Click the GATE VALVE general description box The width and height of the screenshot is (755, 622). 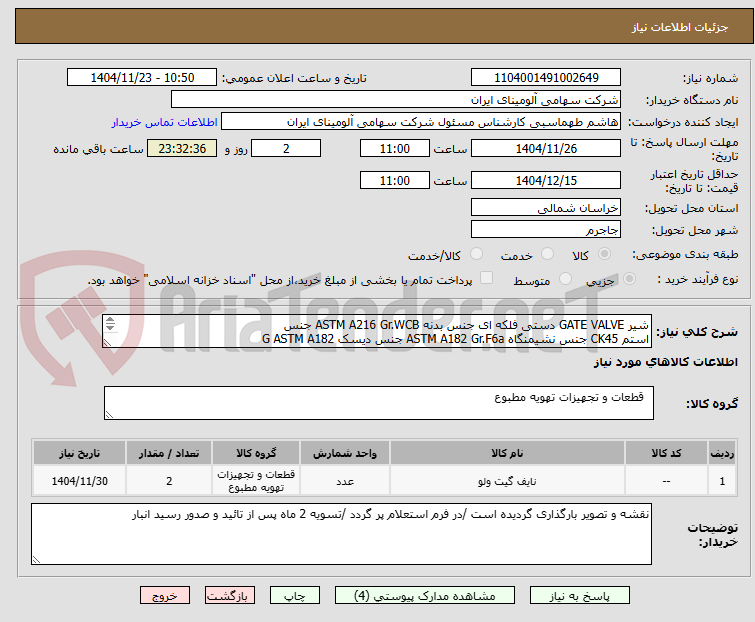pyautogui.click(x=377, y=331)
